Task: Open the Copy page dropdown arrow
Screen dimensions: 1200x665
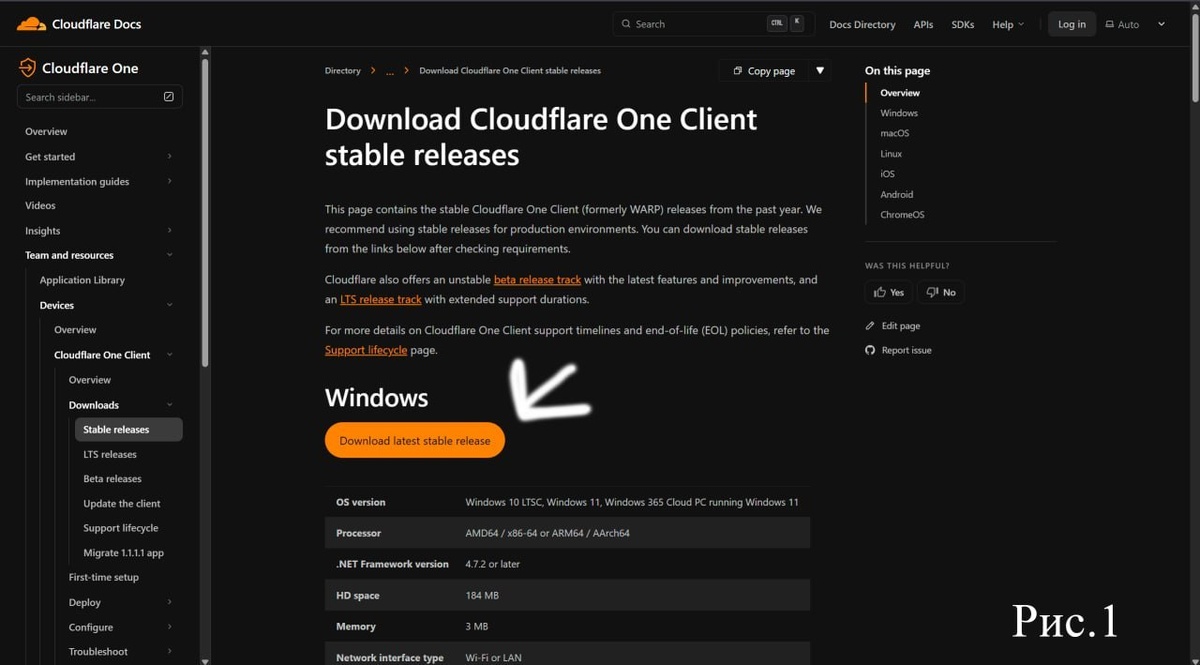Action: tap(820, 71)
